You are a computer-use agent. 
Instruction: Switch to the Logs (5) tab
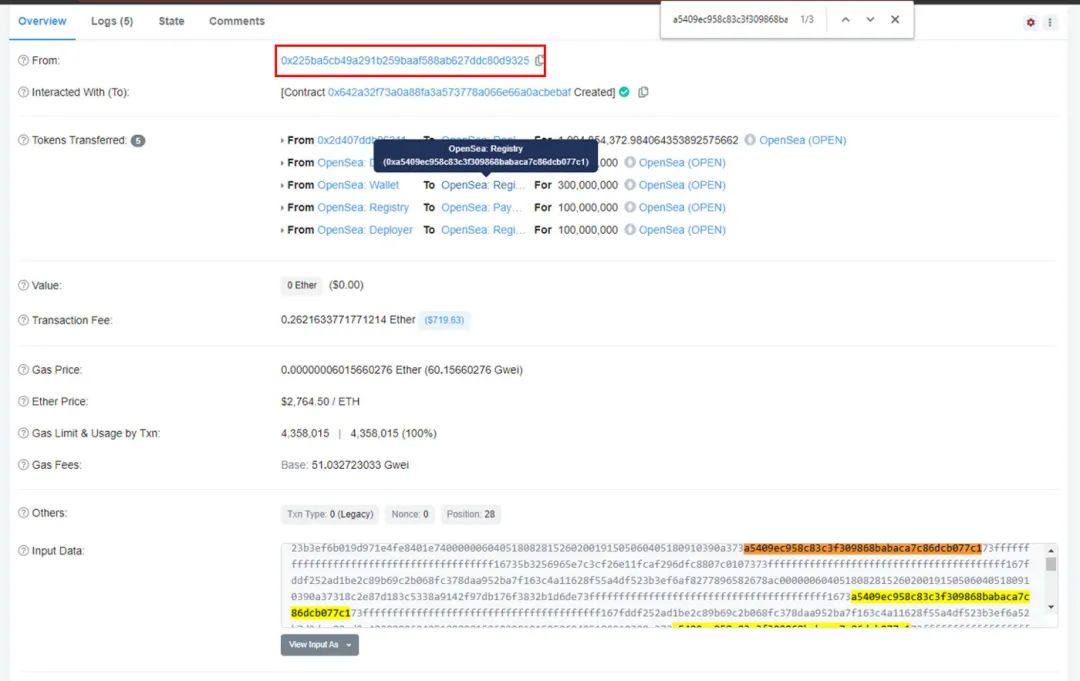click(x=112, y=21)
